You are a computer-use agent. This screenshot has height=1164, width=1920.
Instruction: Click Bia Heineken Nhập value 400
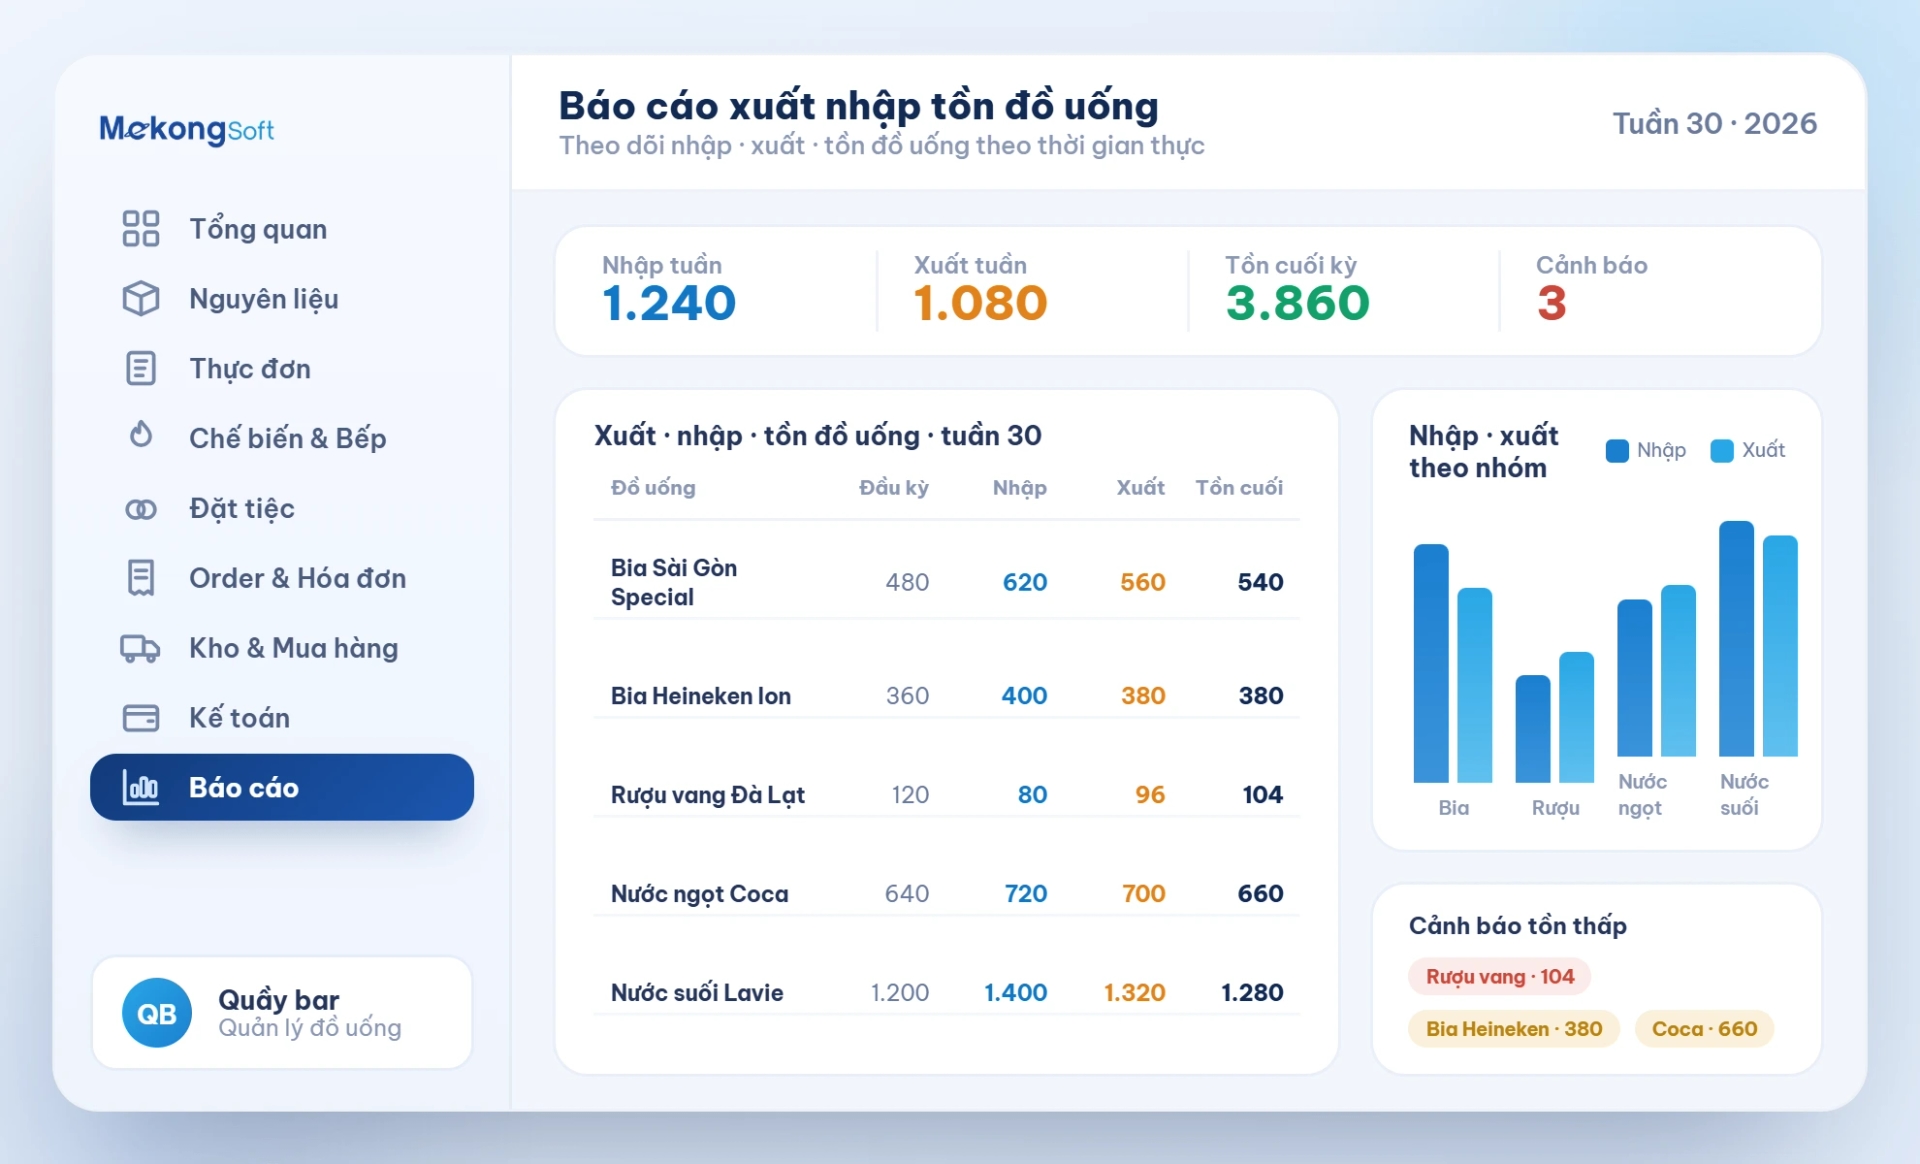click(1025, 696)
